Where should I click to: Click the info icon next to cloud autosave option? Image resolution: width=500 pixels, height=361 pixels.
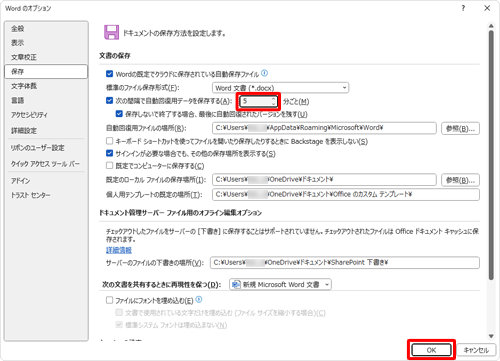tap(264, 73)
